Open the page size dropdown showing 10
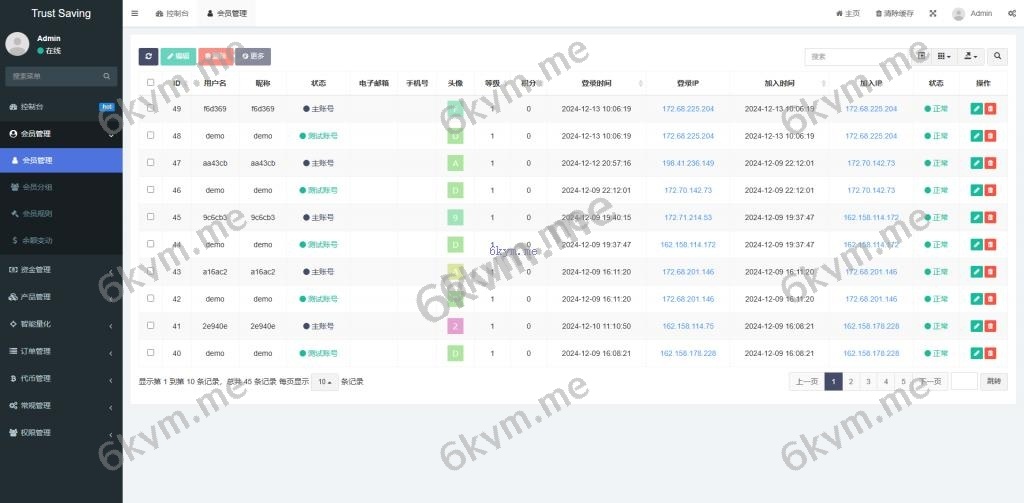1024x503 pixels. [x=324, y=382]
